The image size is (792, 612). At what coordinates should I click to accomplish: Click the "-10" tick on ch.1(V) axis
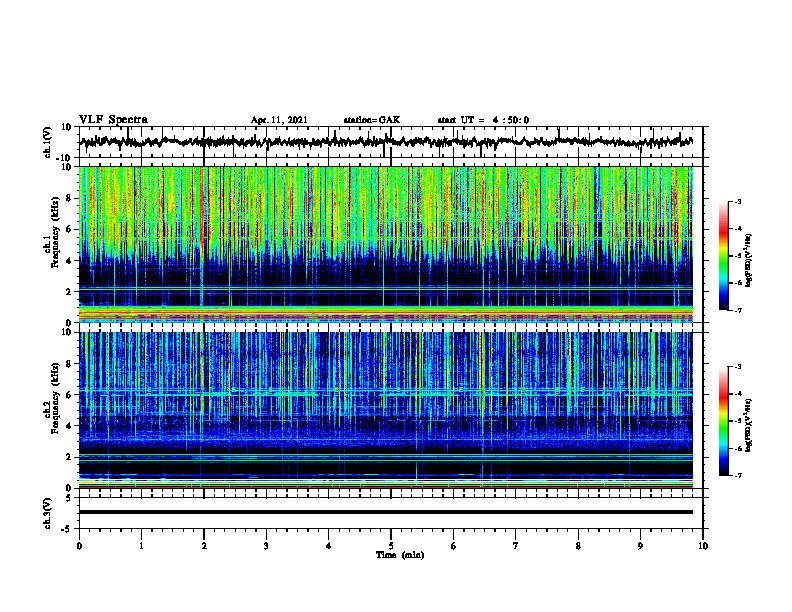[65, 158]
